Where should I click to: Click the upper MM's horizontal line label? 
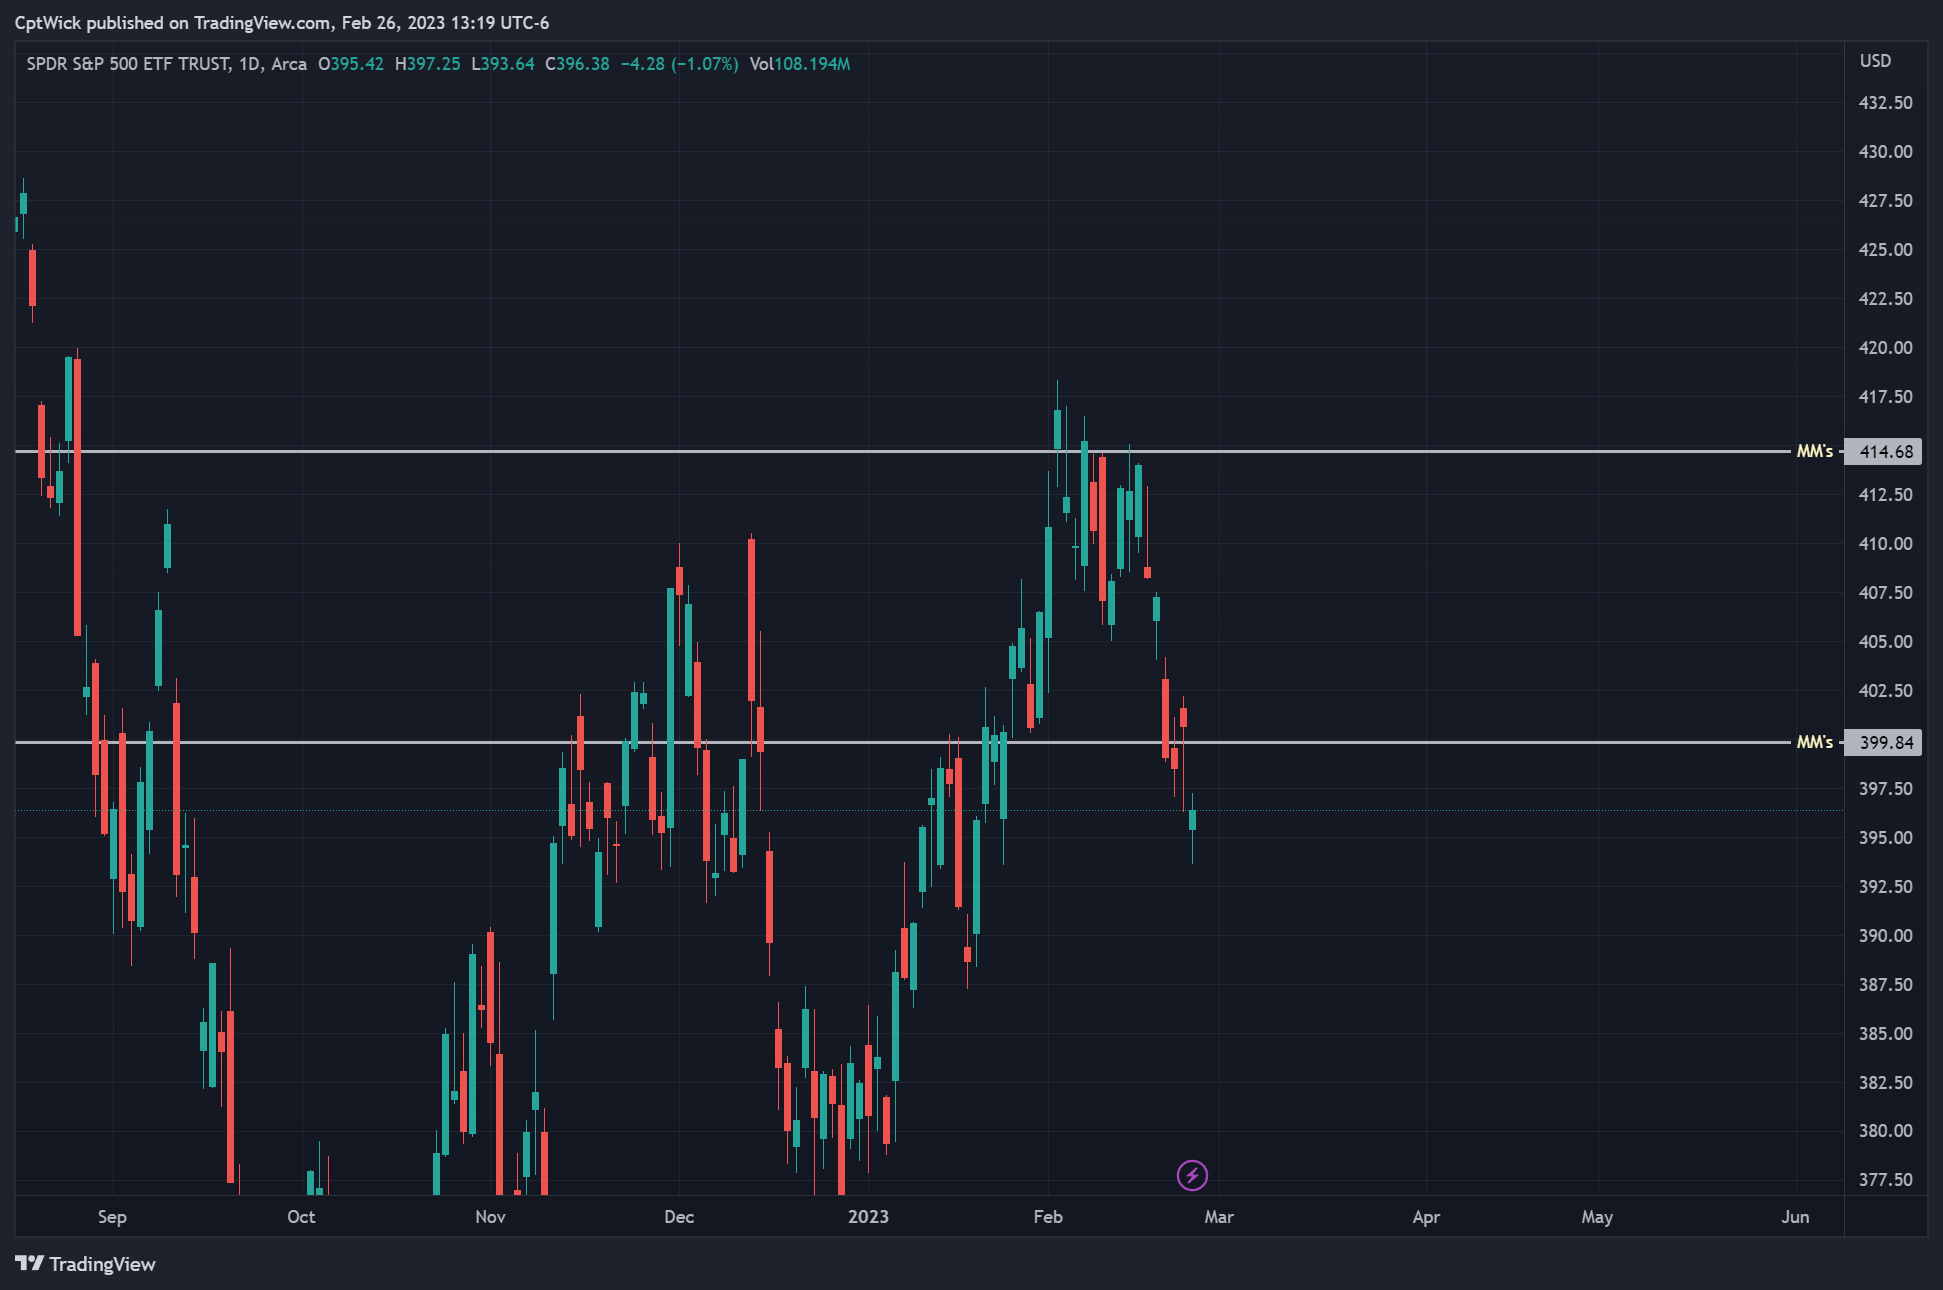[1814, 451]
